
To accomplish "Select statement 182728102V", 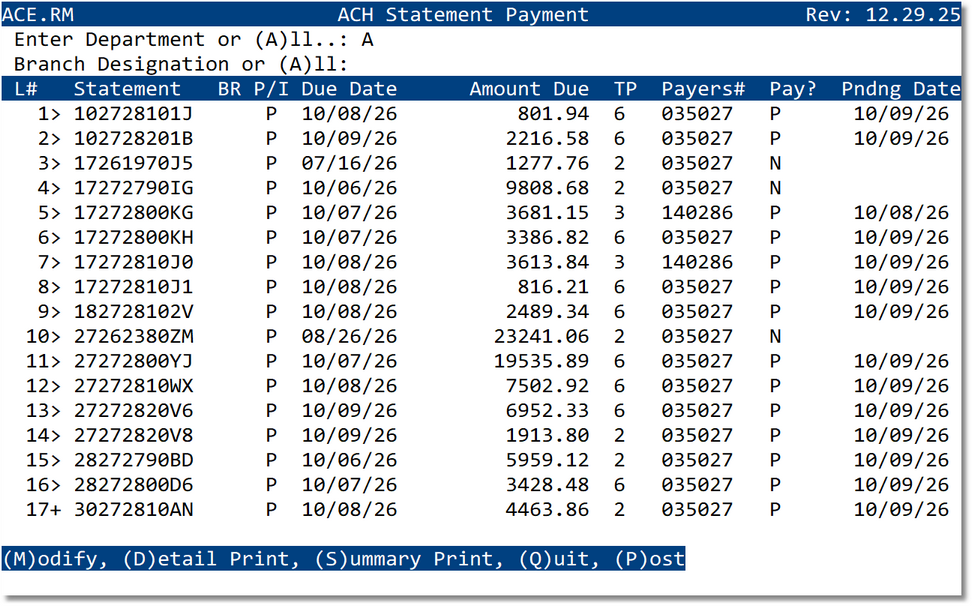I will click(x=133, y=312).
